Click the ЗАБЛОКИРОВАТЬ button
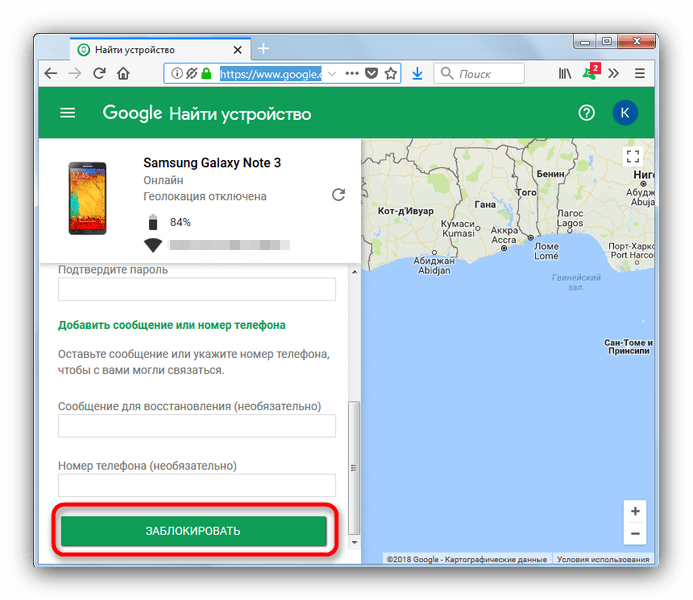This screenshot has width=693, height=600. 194,531
